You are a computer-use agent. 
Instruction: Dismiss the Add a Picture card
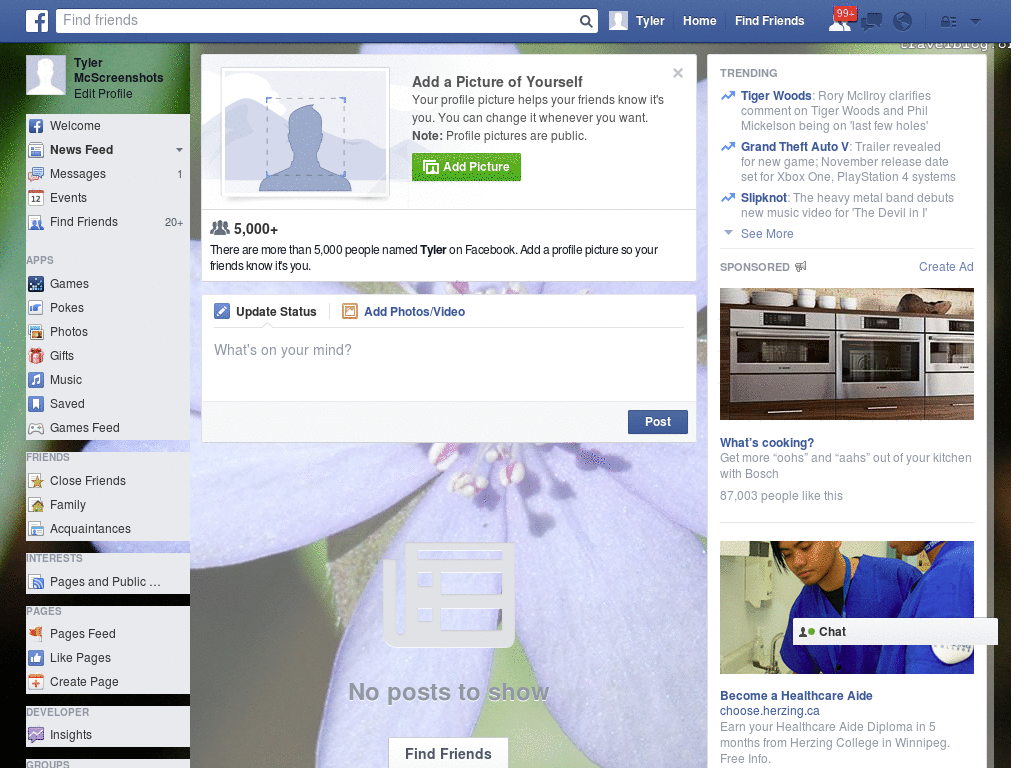pyautogui.click(x=678, y=73)
